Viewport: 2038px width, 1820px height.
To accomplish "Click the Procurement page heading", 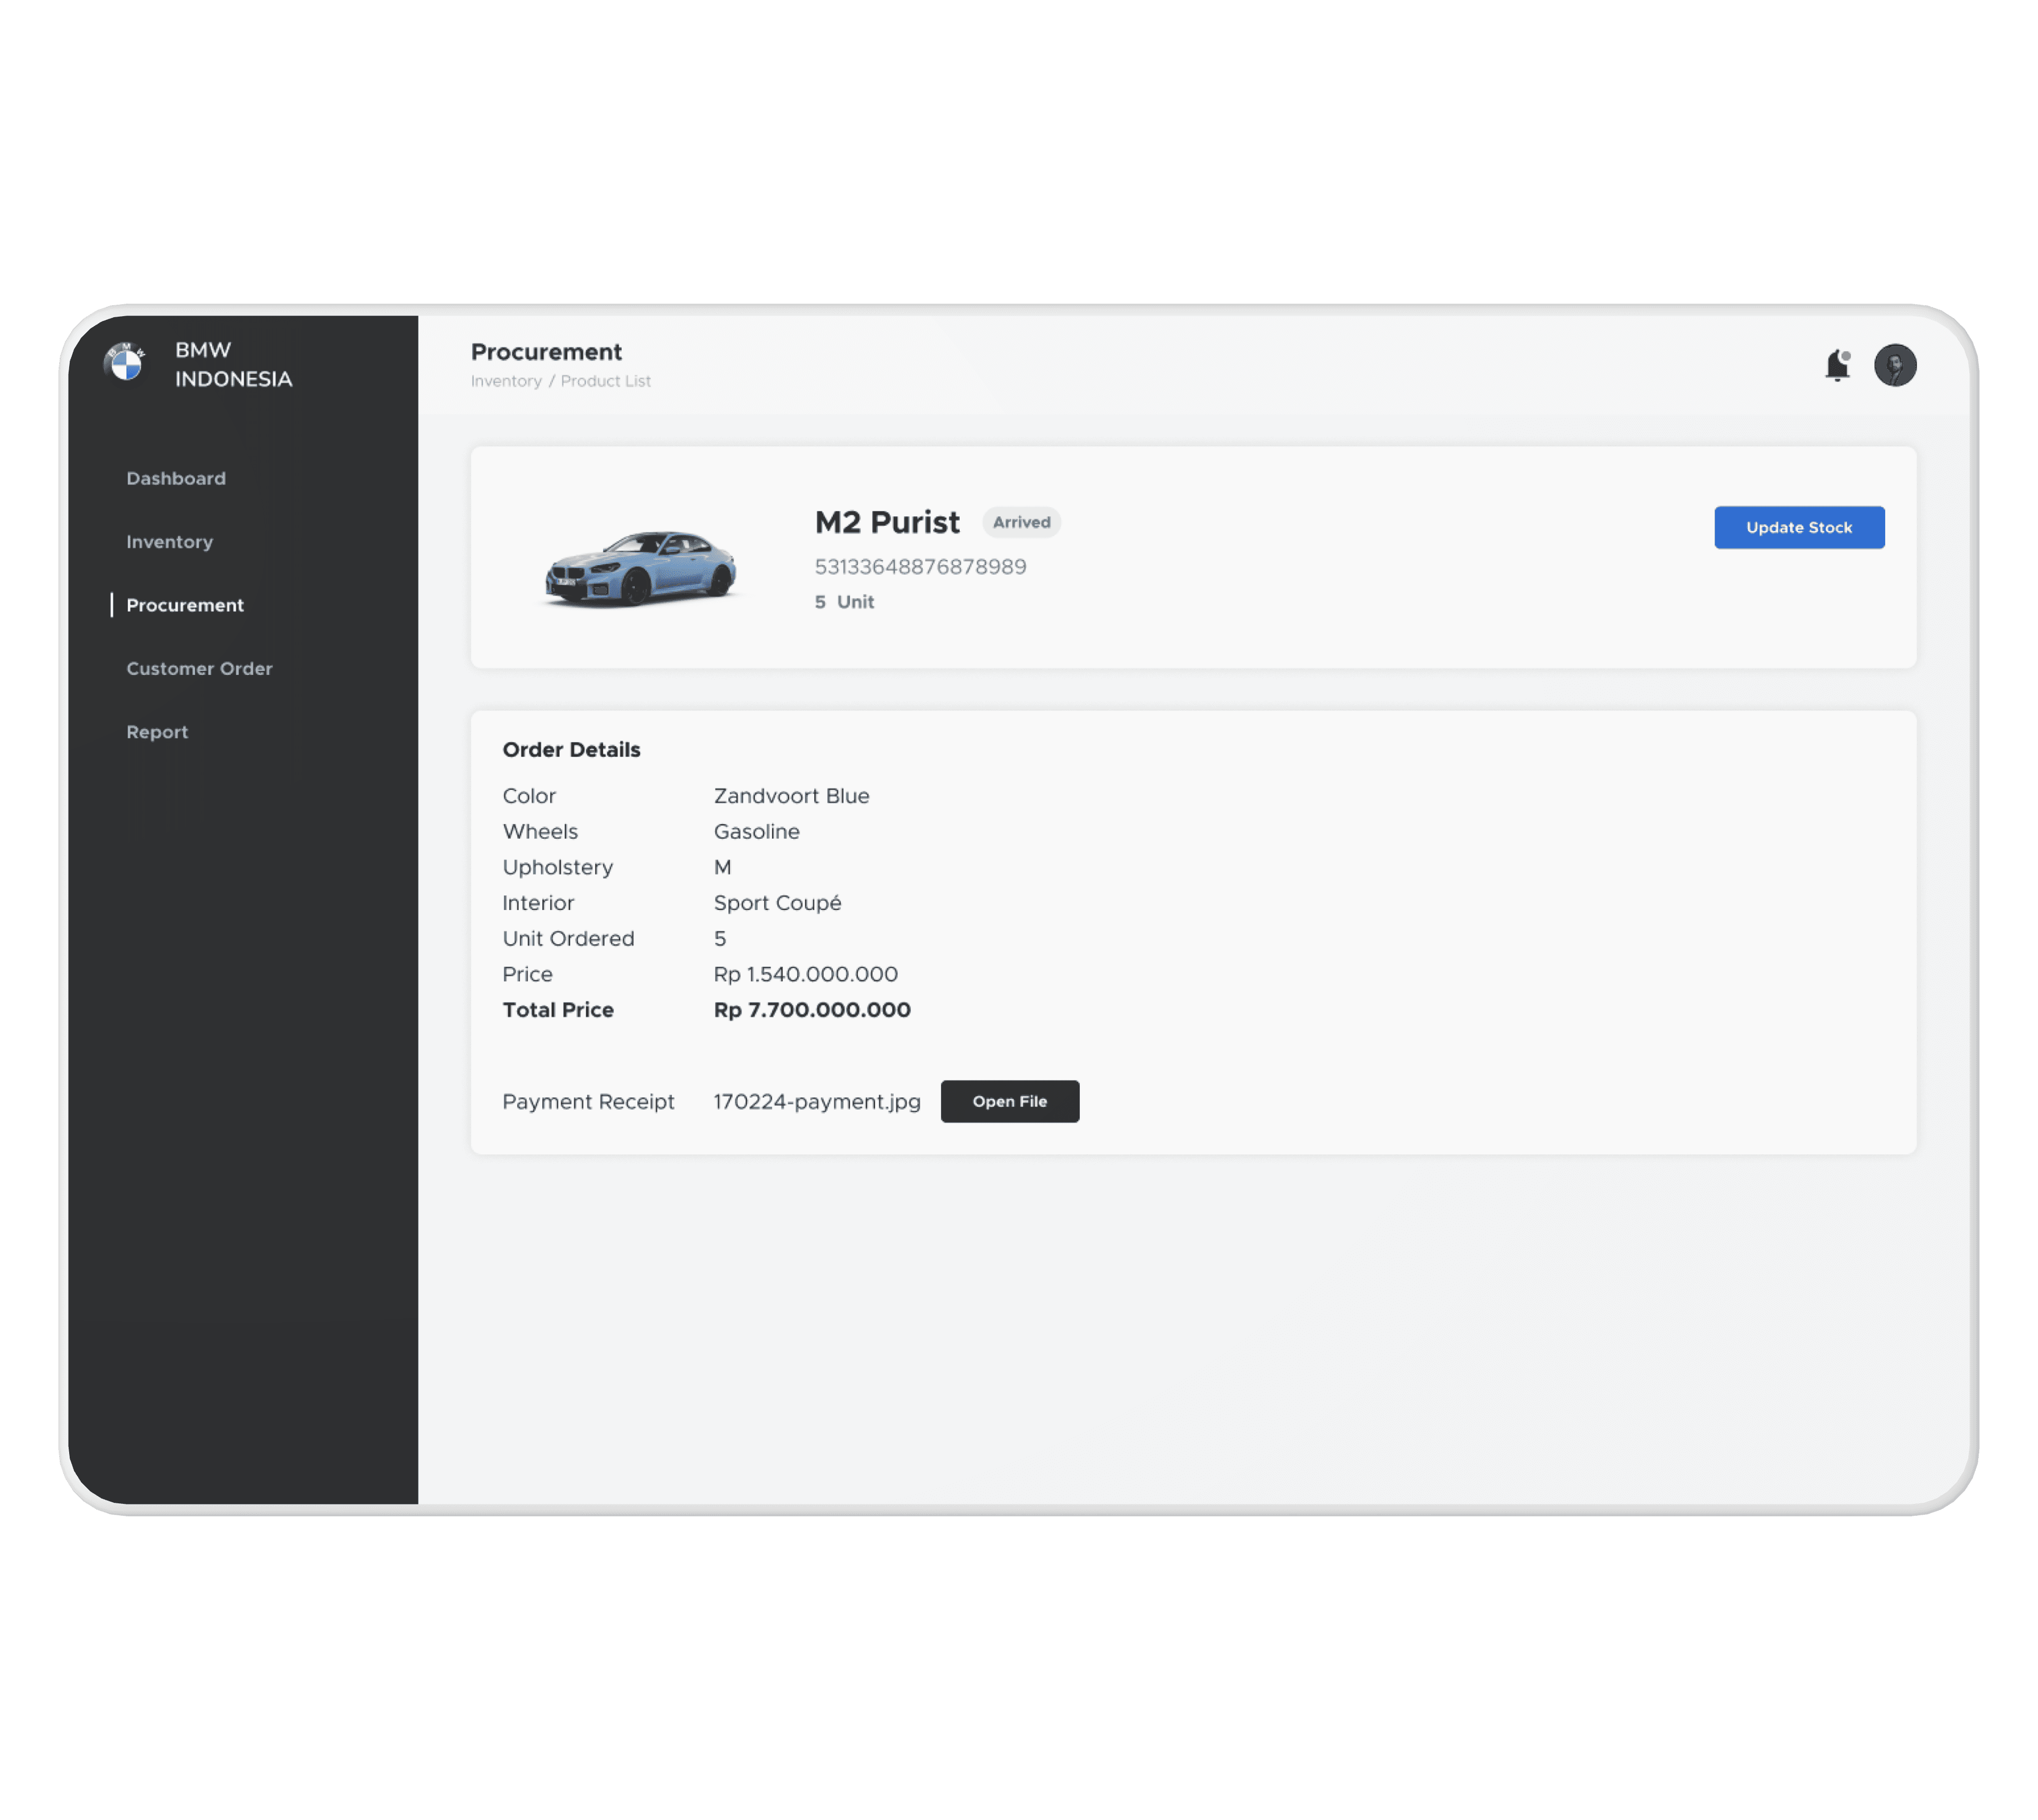I will 547,352.
